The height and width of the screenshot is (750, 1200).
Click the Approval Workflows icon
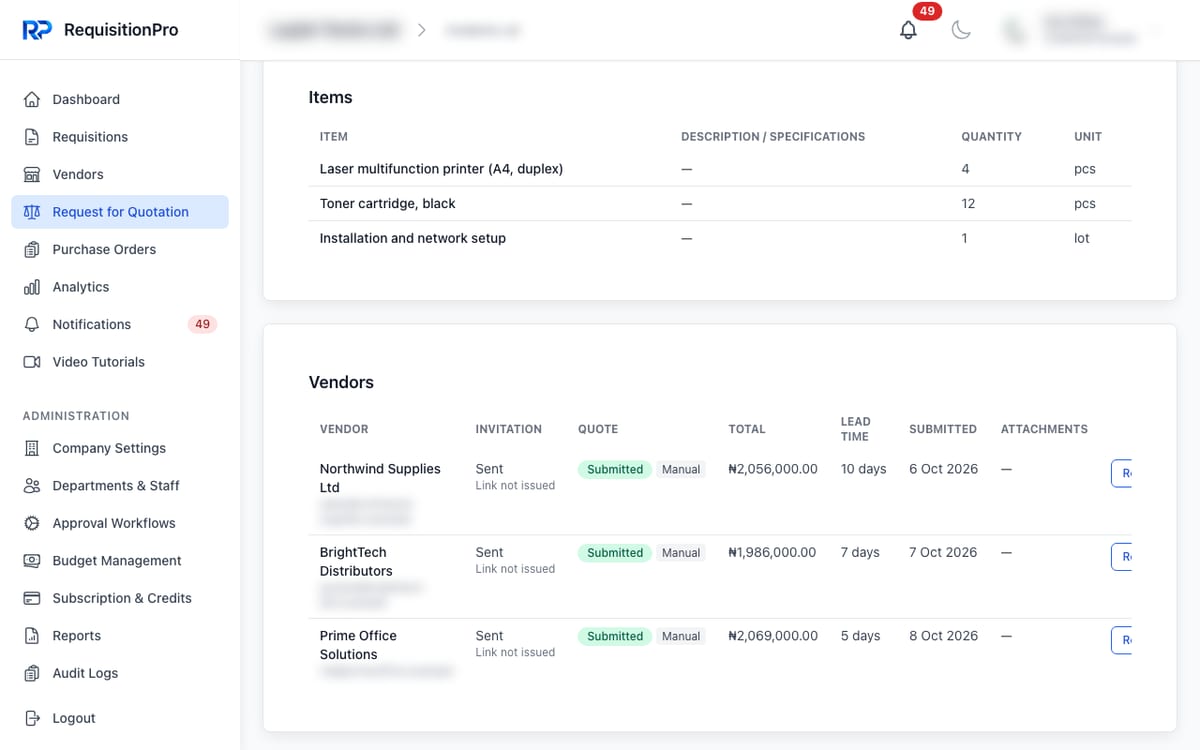click(32, 524)
